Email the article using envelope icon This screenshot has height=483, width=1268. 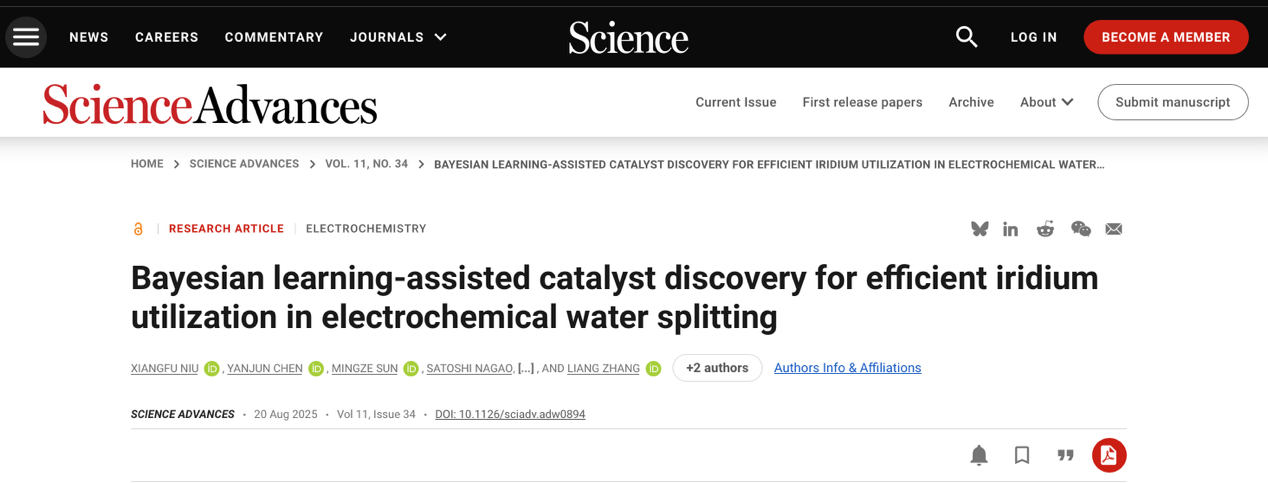(x=1113, y=229)
